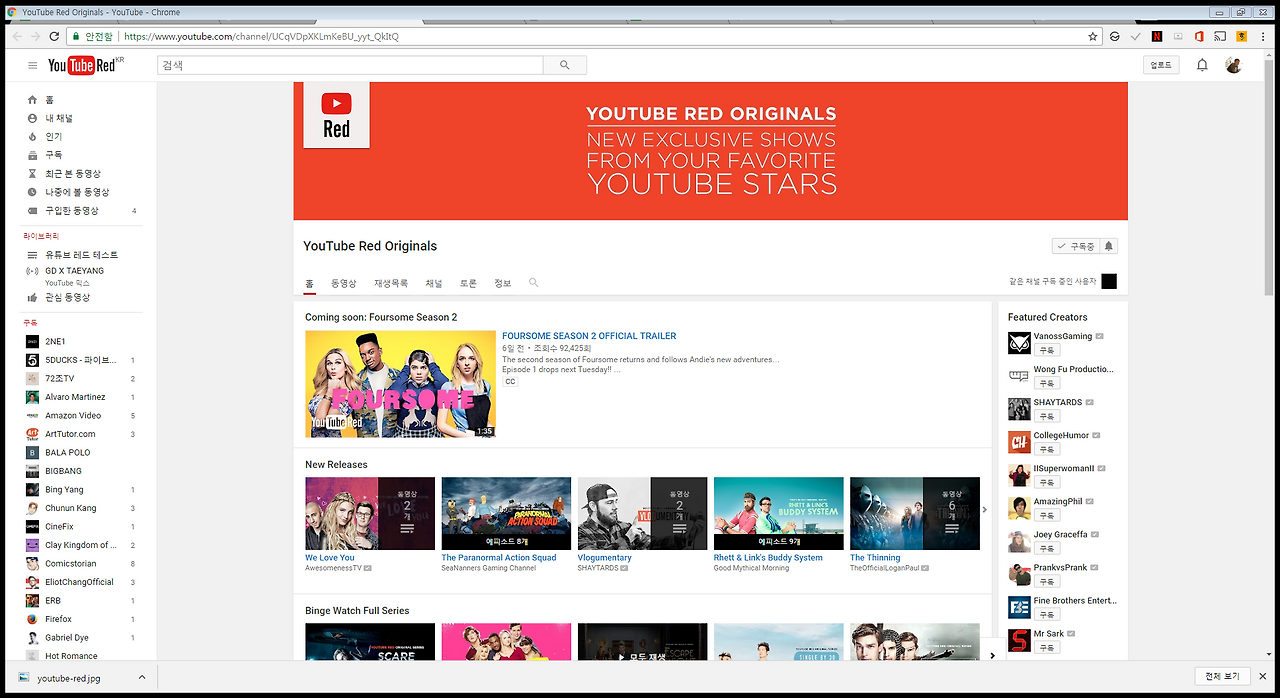Open Firefox subscription channel
This screenshot has height=698, width=1280.
point(58,619)
